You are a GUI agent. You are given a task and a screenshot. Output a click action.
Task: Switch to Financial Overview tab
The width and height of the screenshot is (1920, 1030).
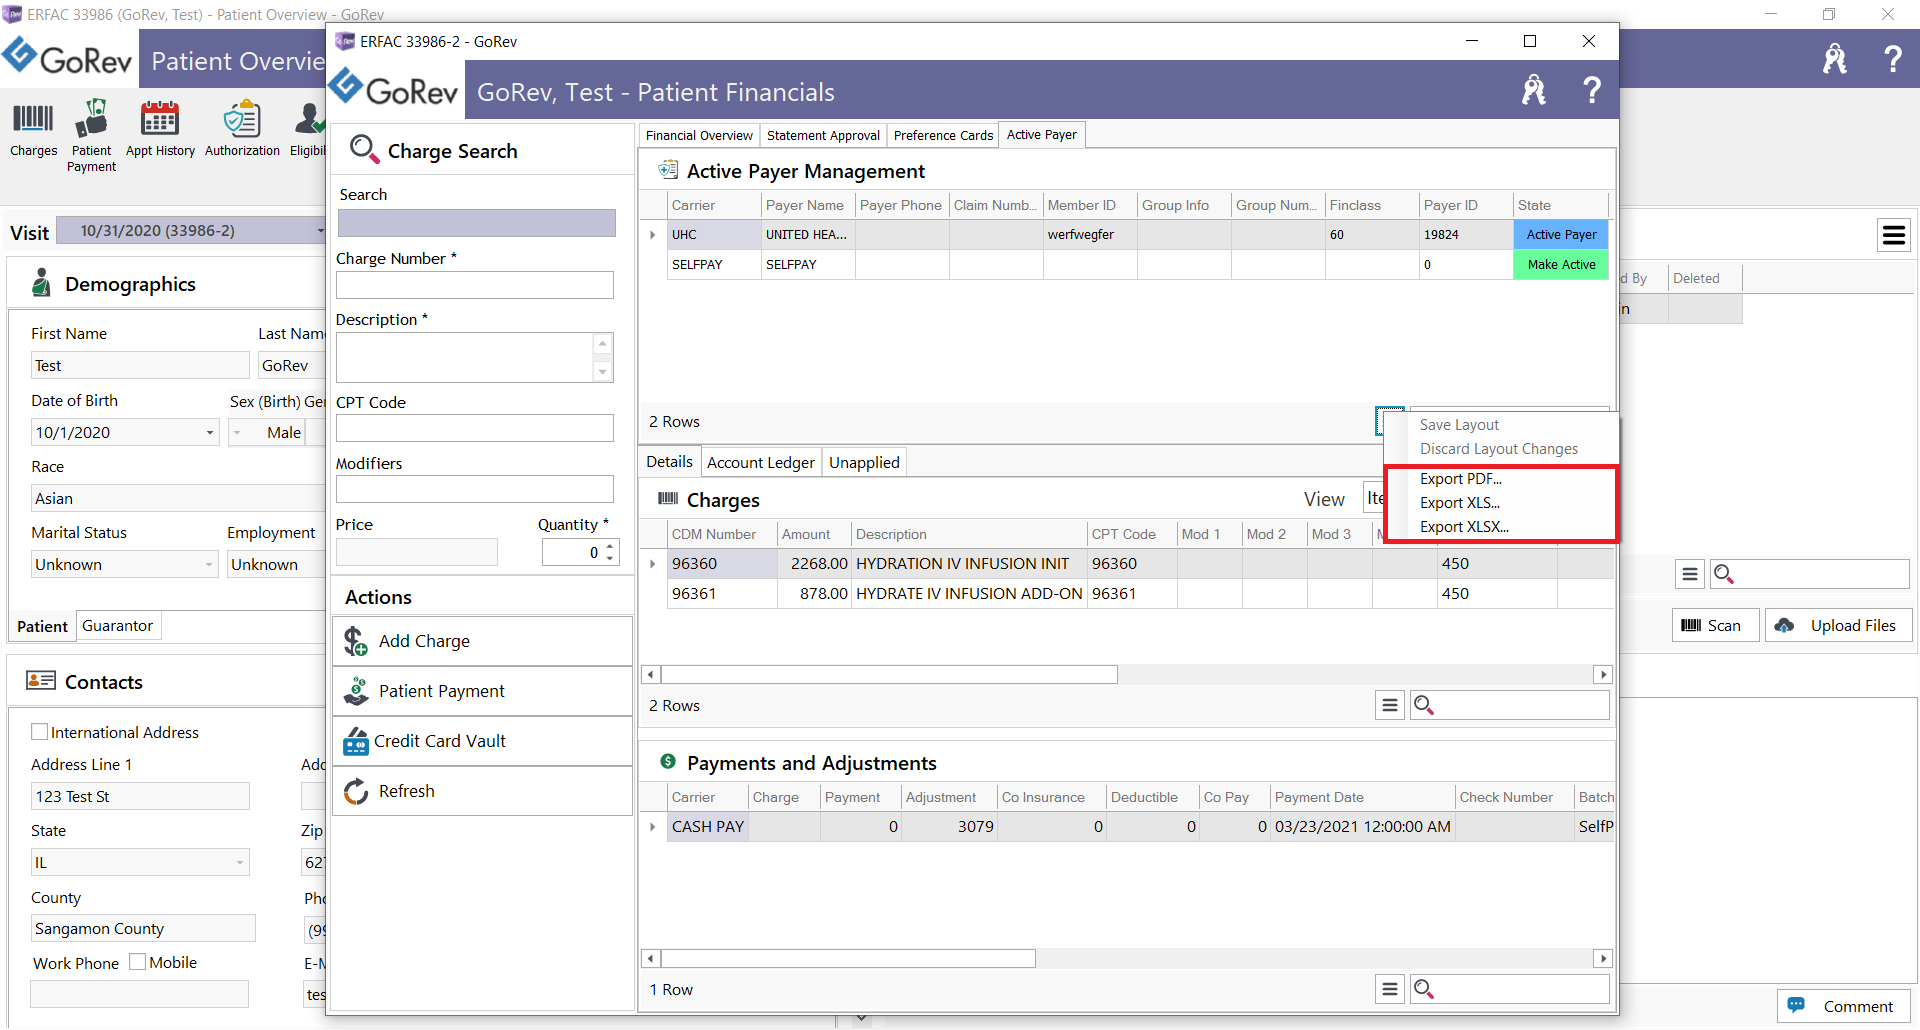coord(699,135)
